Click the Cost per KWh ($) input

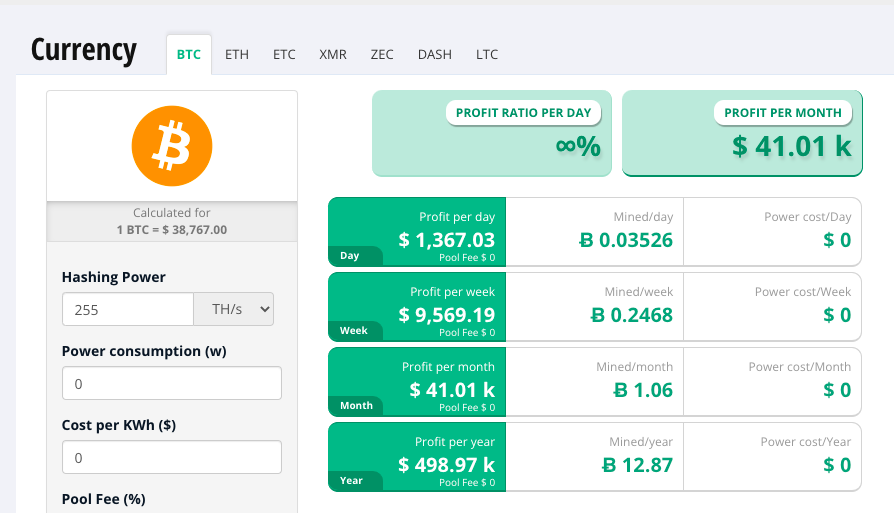pos(172,457)
